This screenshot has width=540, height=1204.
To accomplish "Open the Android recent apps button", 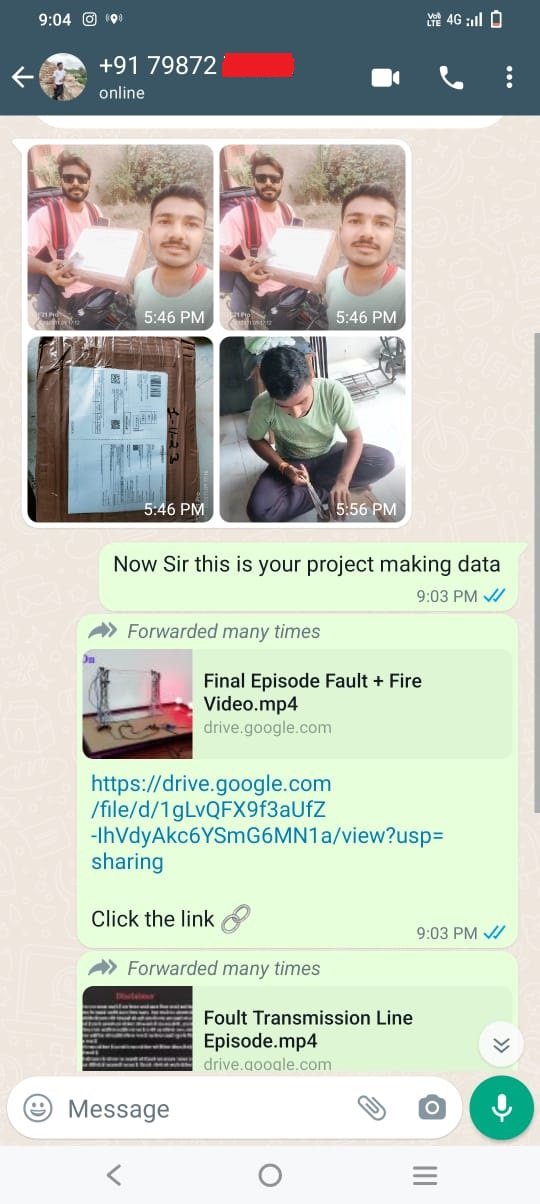I will 425,1175.
